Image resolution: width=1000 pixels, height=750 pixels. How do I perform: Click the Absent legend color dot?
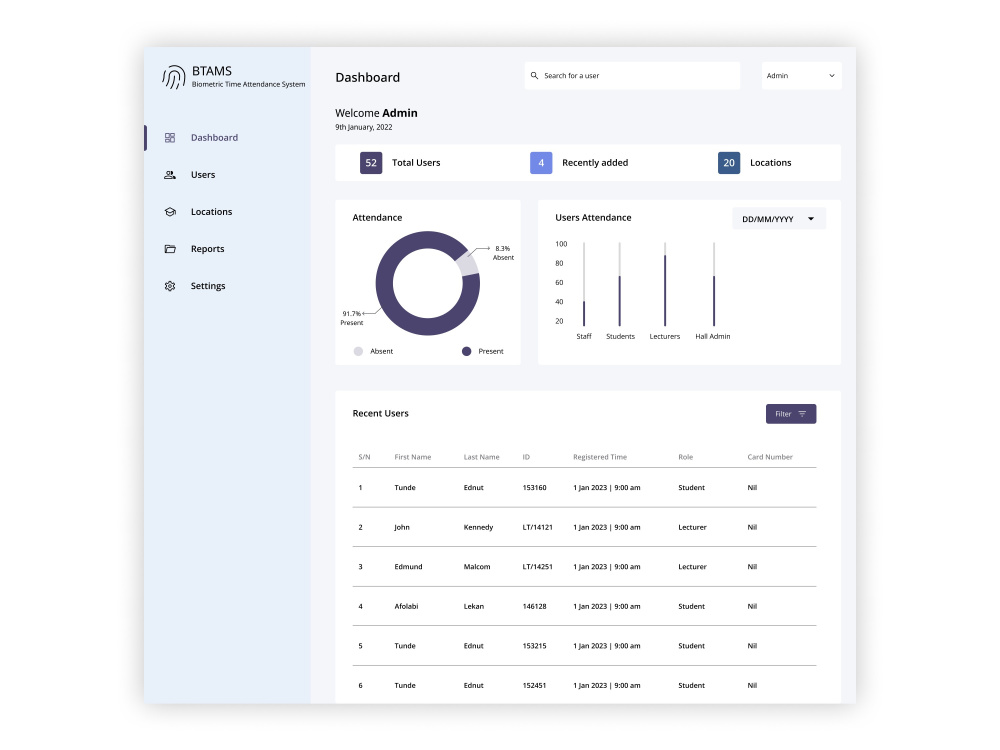[358, 351]
